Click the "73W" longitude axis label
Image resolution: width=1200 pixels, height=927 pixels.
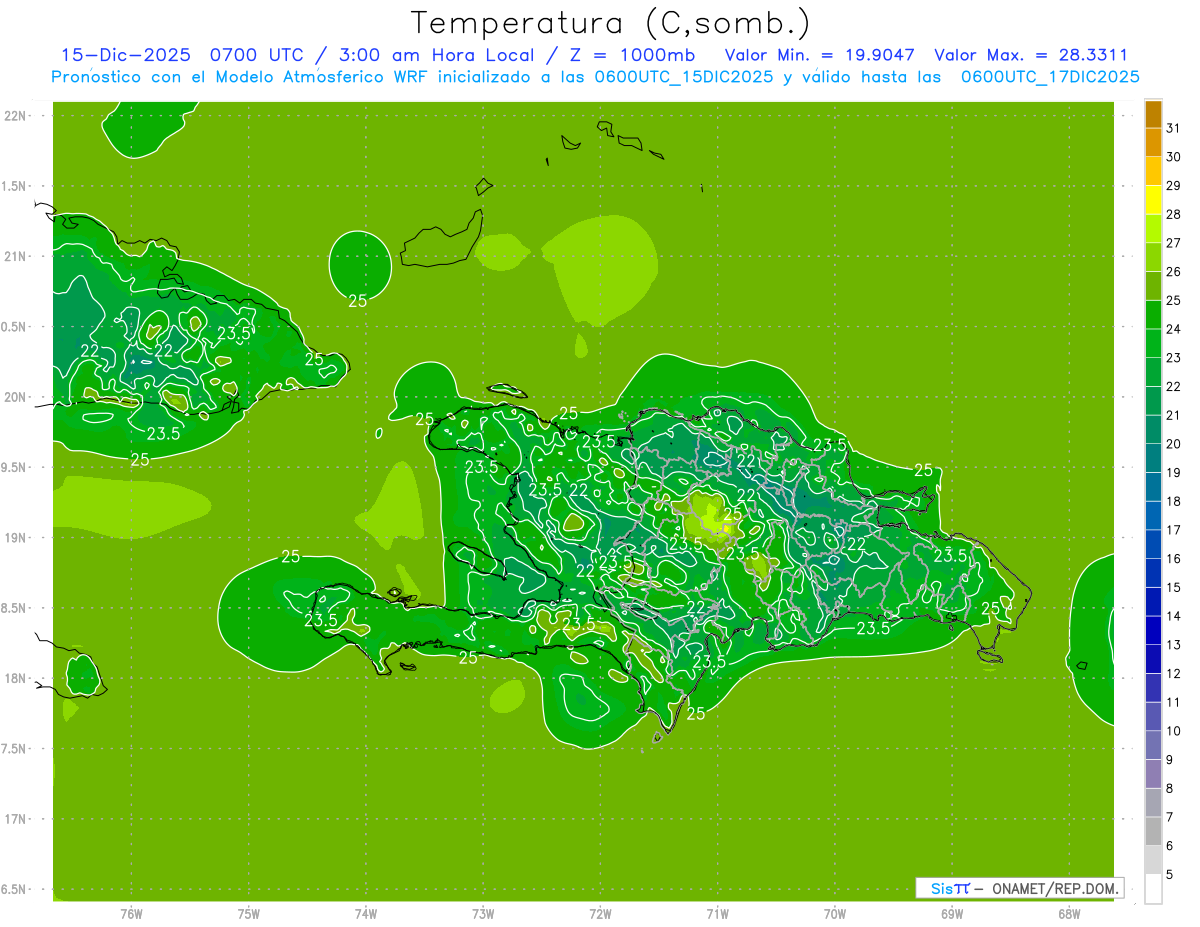(483, 913)
